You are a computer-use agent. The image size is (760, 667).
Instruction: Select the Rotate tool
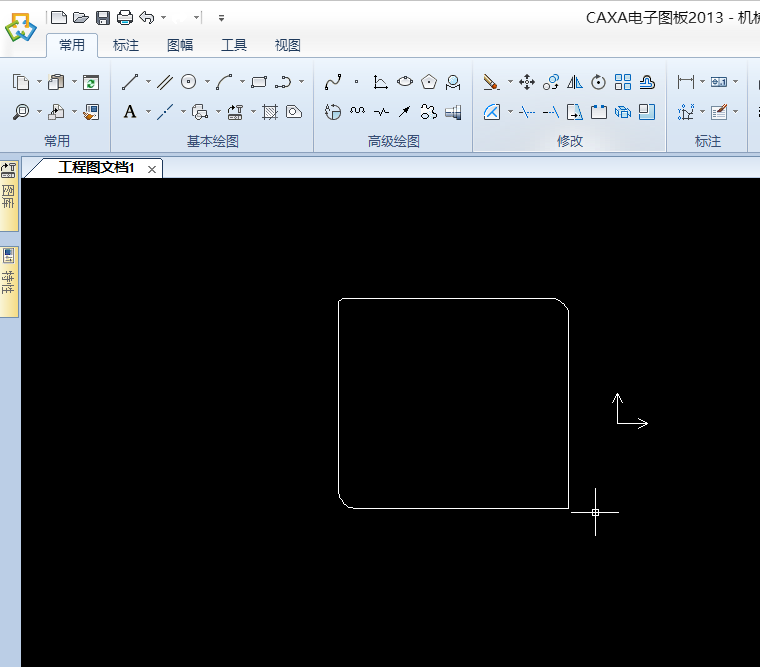(599, 82)
